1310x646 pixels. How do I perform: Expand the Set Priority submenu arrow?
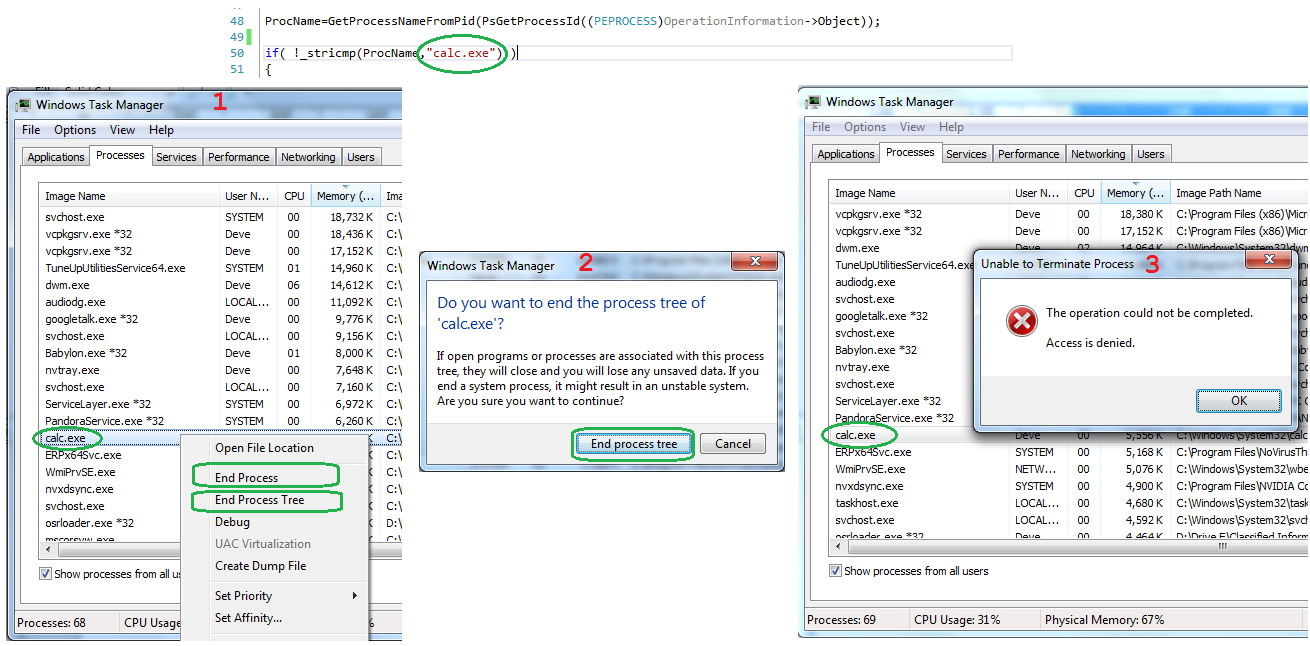click(x=354, y=596)
